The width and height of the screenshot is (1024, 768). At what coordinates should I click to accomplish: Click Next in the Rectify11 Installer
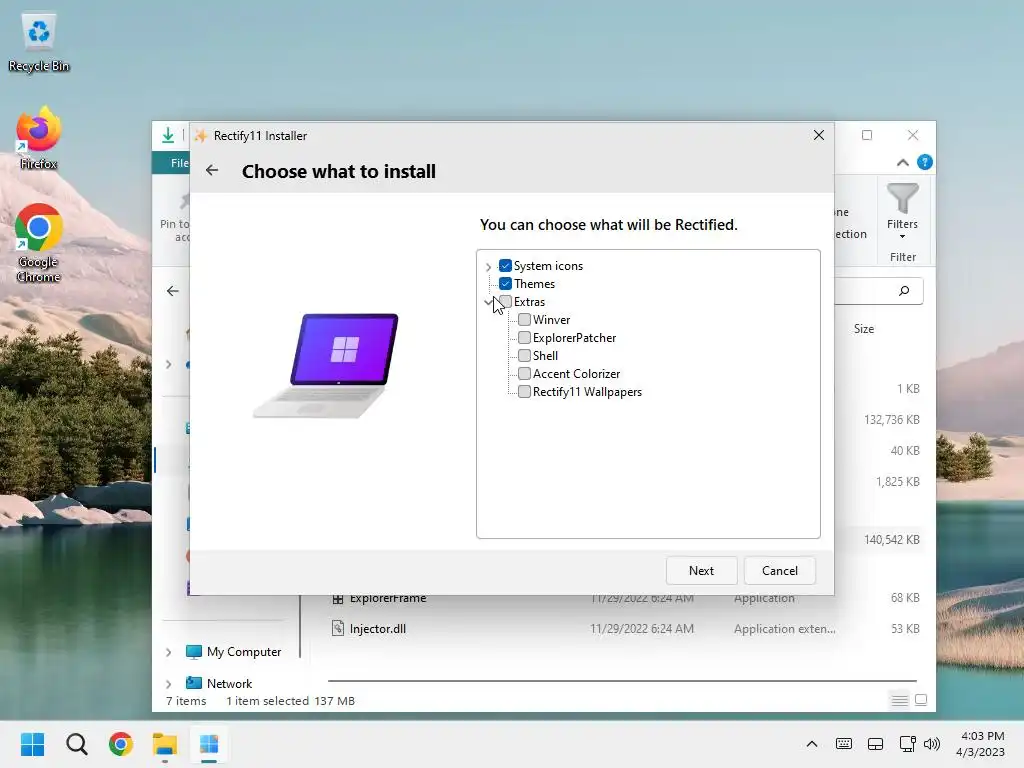(x=701, y=570)
